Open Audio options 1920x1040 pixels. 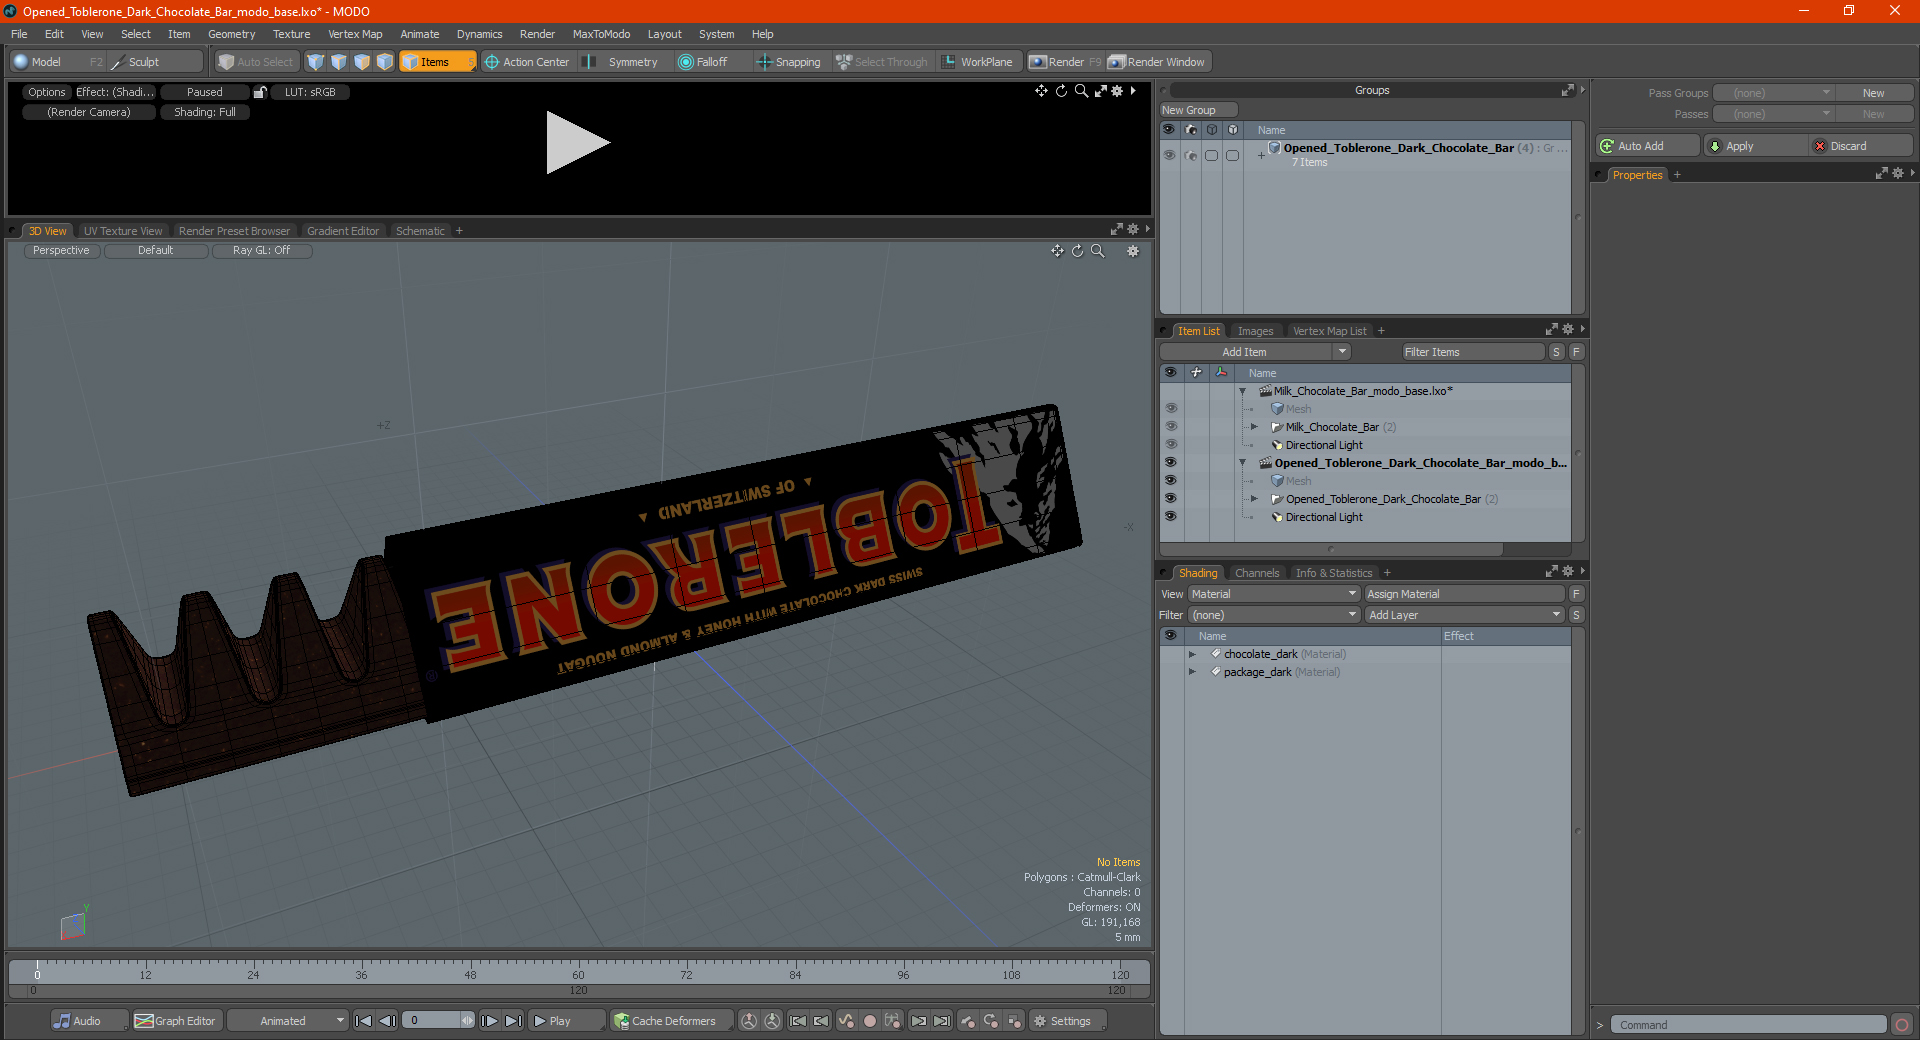[89, 1021]
